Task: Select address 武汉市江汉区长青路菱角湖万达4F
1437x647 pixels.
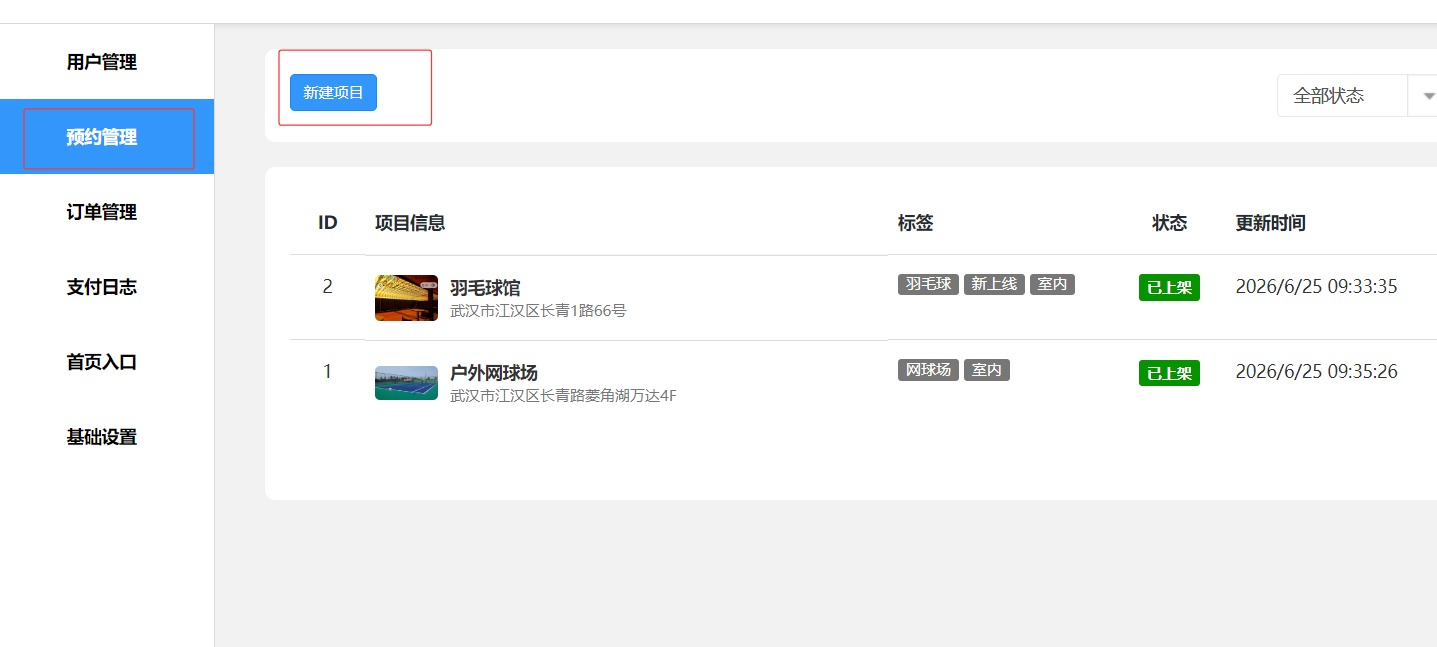Action: 563,396
